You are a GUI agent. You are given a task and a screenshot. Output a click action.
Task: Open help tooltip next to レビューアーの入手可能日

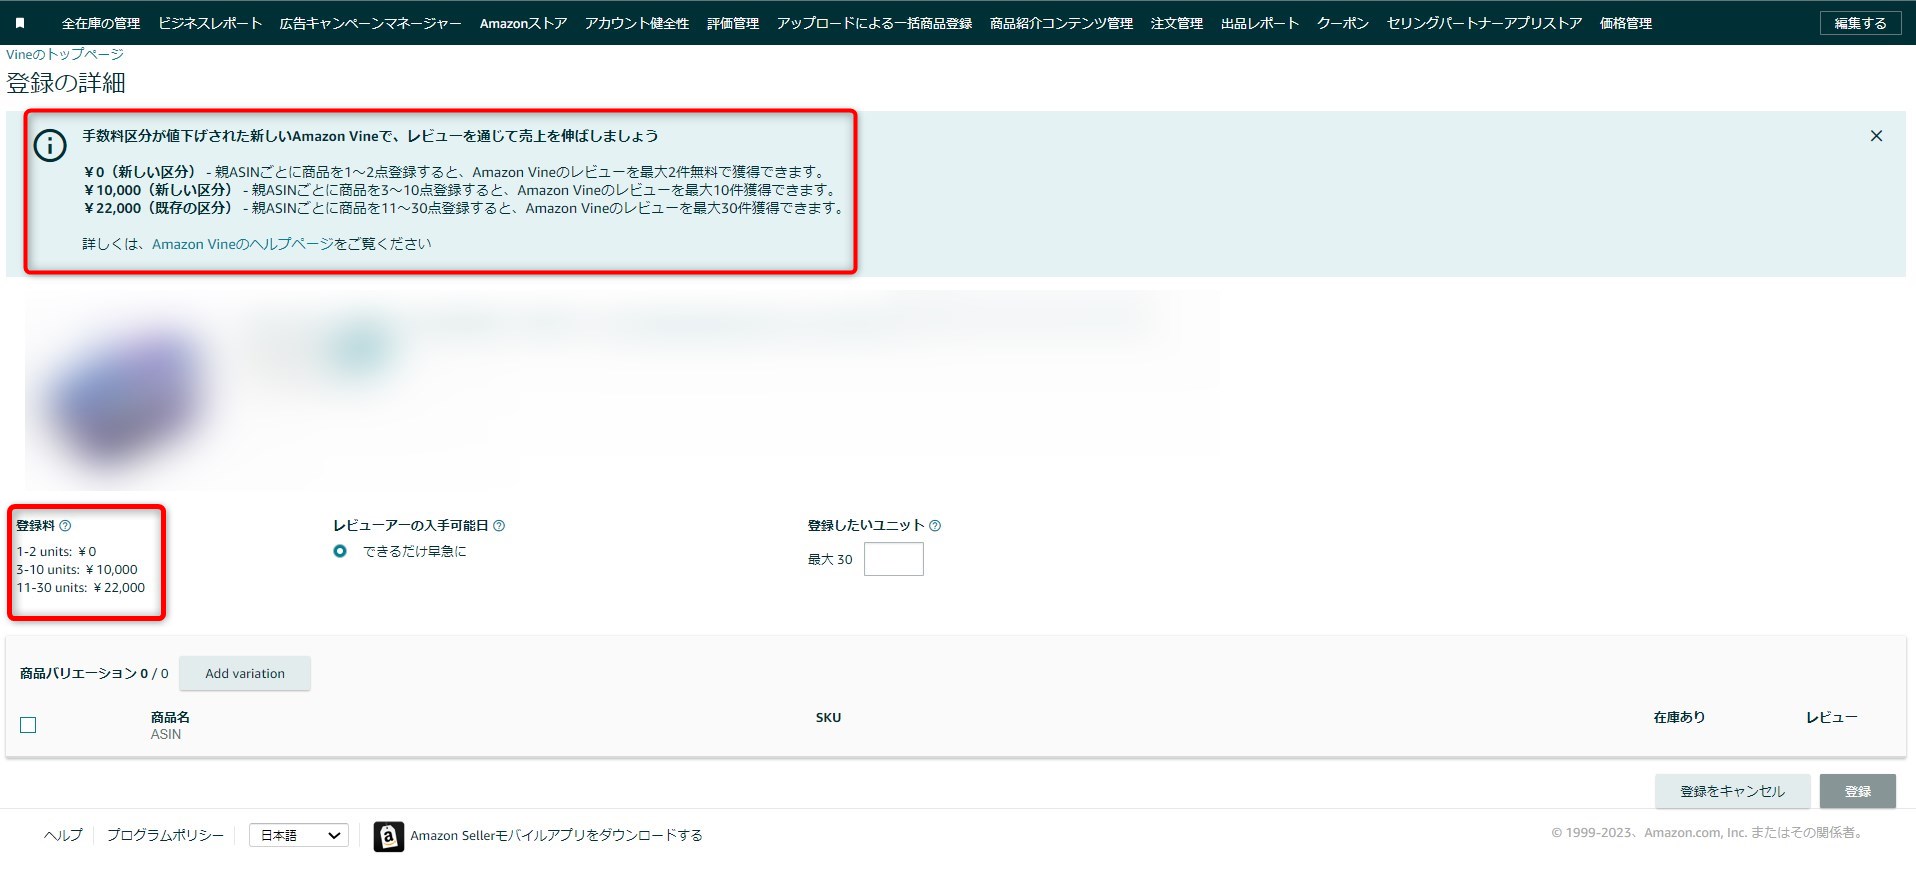[x=499, y=526]
